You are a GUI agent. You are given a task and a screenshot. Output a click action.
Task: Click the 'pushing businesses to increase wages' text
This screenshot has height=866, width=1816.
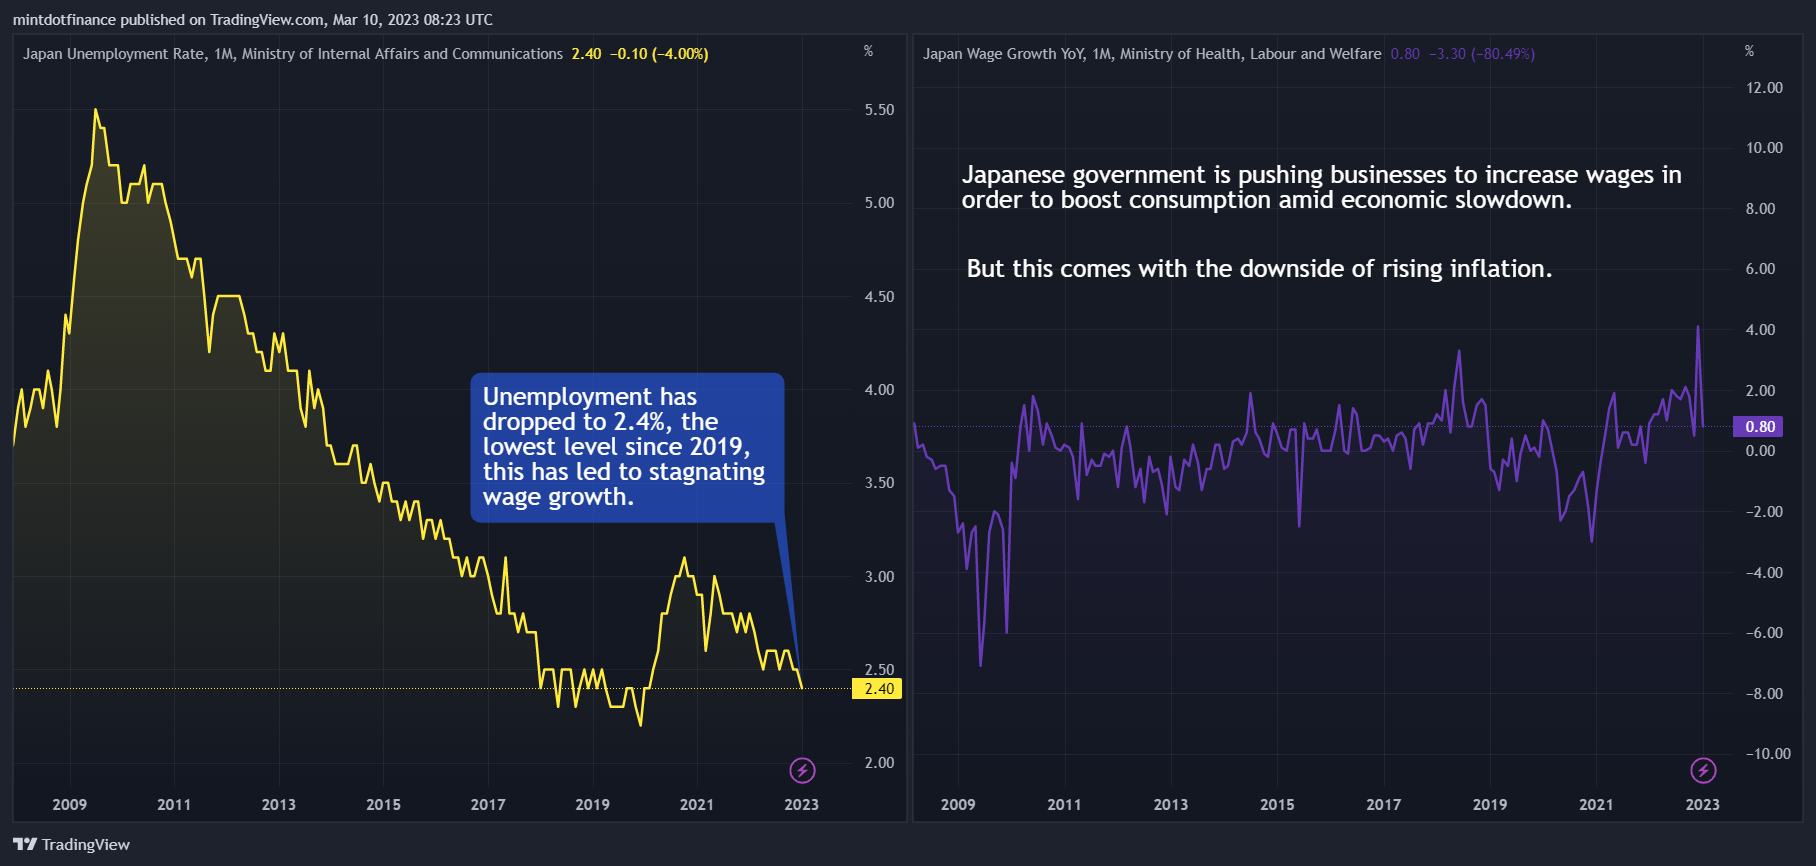(1321, 187)
